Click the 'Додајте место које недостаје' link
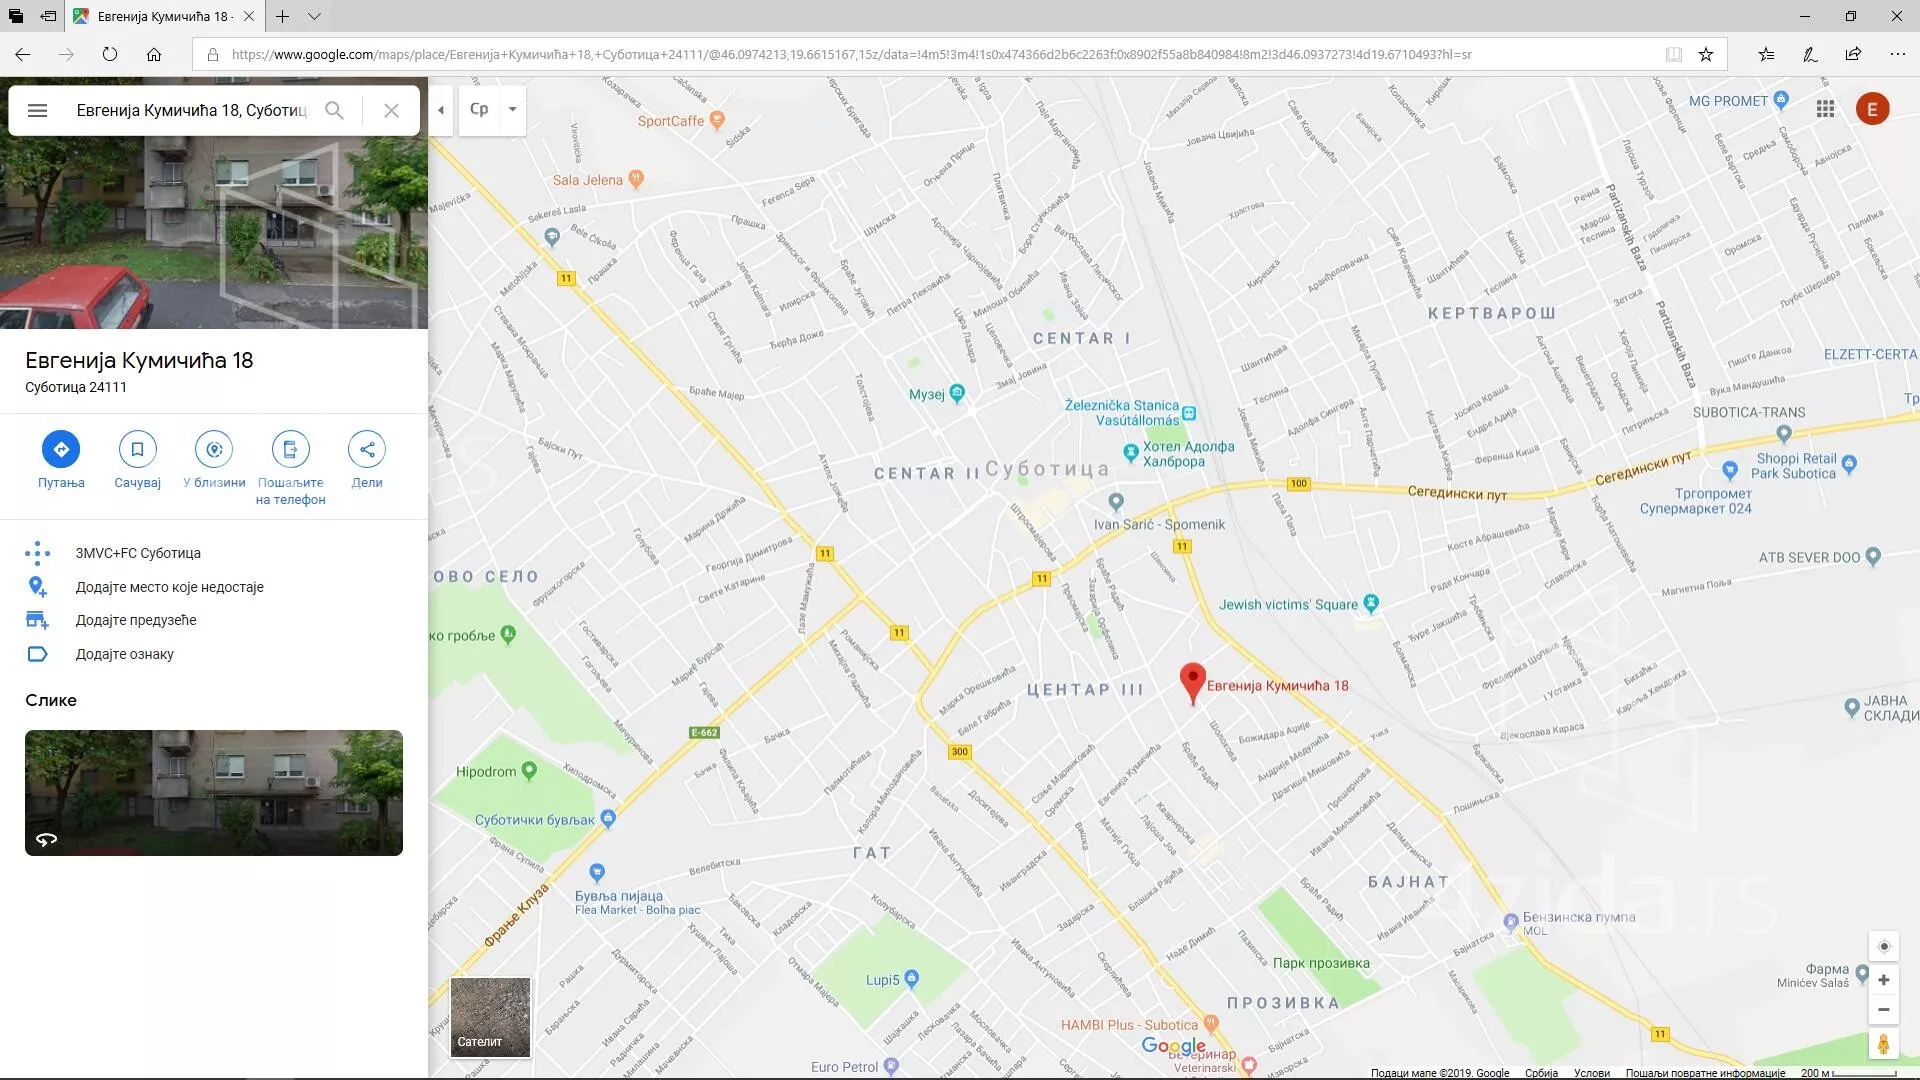The height and width of the screenshot is (1080, 1920). point(169,587)
